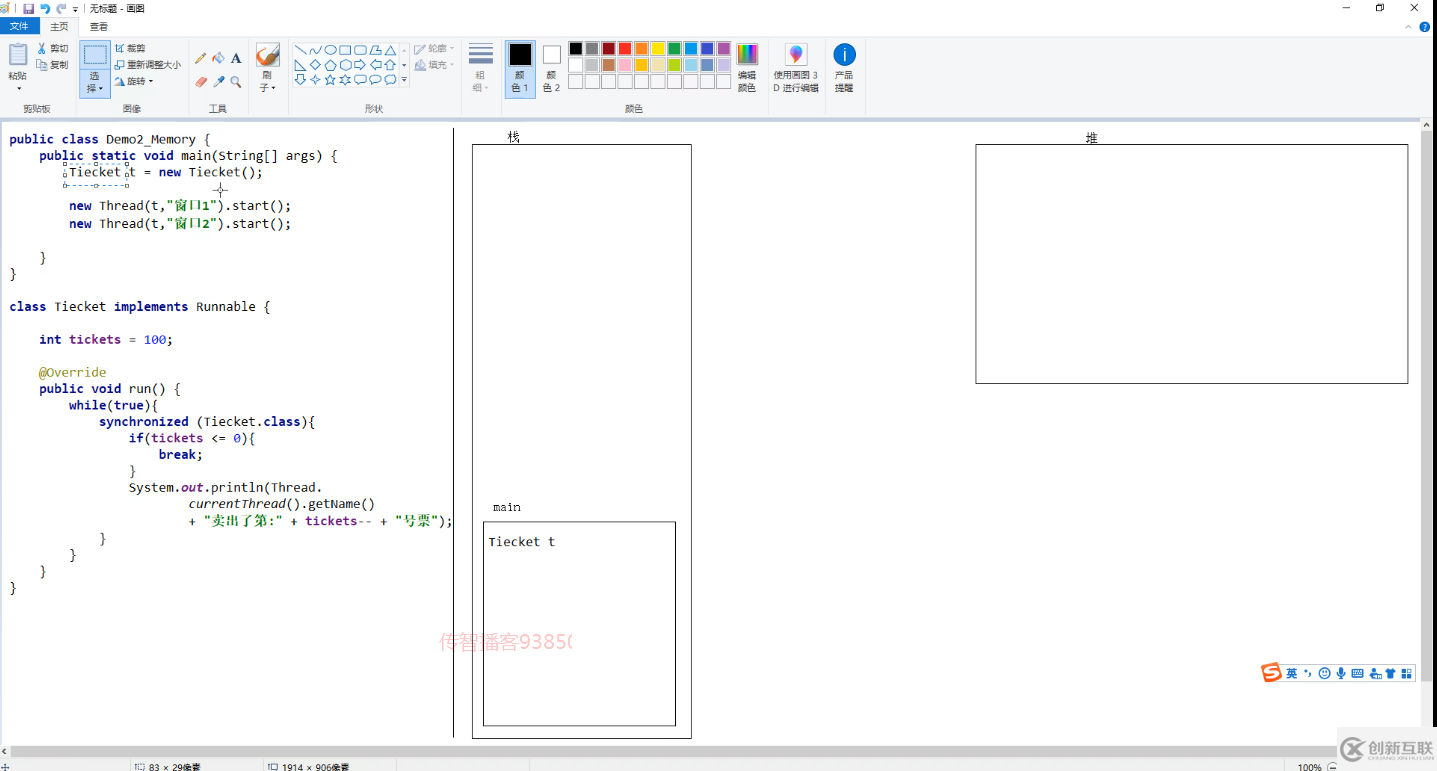Pick the Text tool (letter A)
Viewport: 1437px width, 771px height.
pyautogui.click(x=236, y=58)
